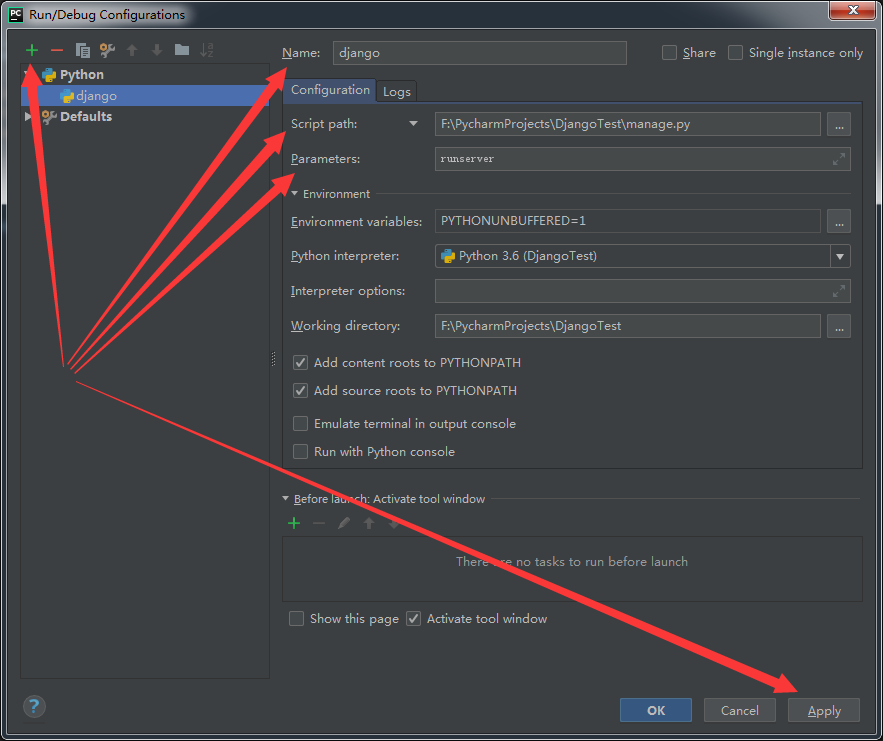Expand the Defaults tree node
The width and height of the screenshot is (883, 741).
click(x=28, y=116)
